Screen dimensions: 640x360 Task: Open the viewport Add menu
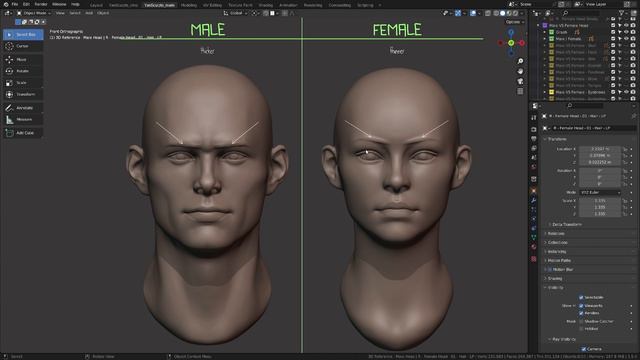click(x=89, y=13)
